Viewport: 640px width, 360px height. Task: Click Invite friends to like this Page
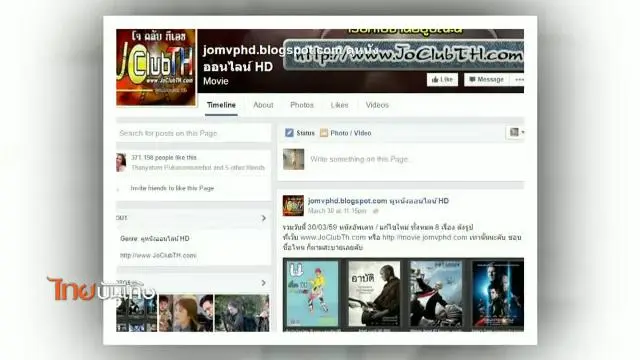pos(172,188)
